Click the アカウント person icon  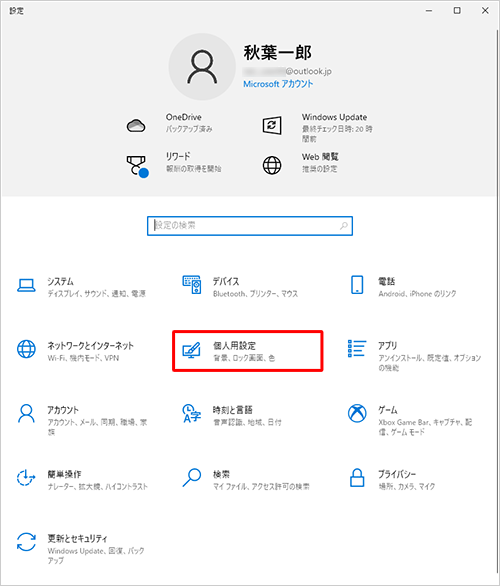point(27,413)
